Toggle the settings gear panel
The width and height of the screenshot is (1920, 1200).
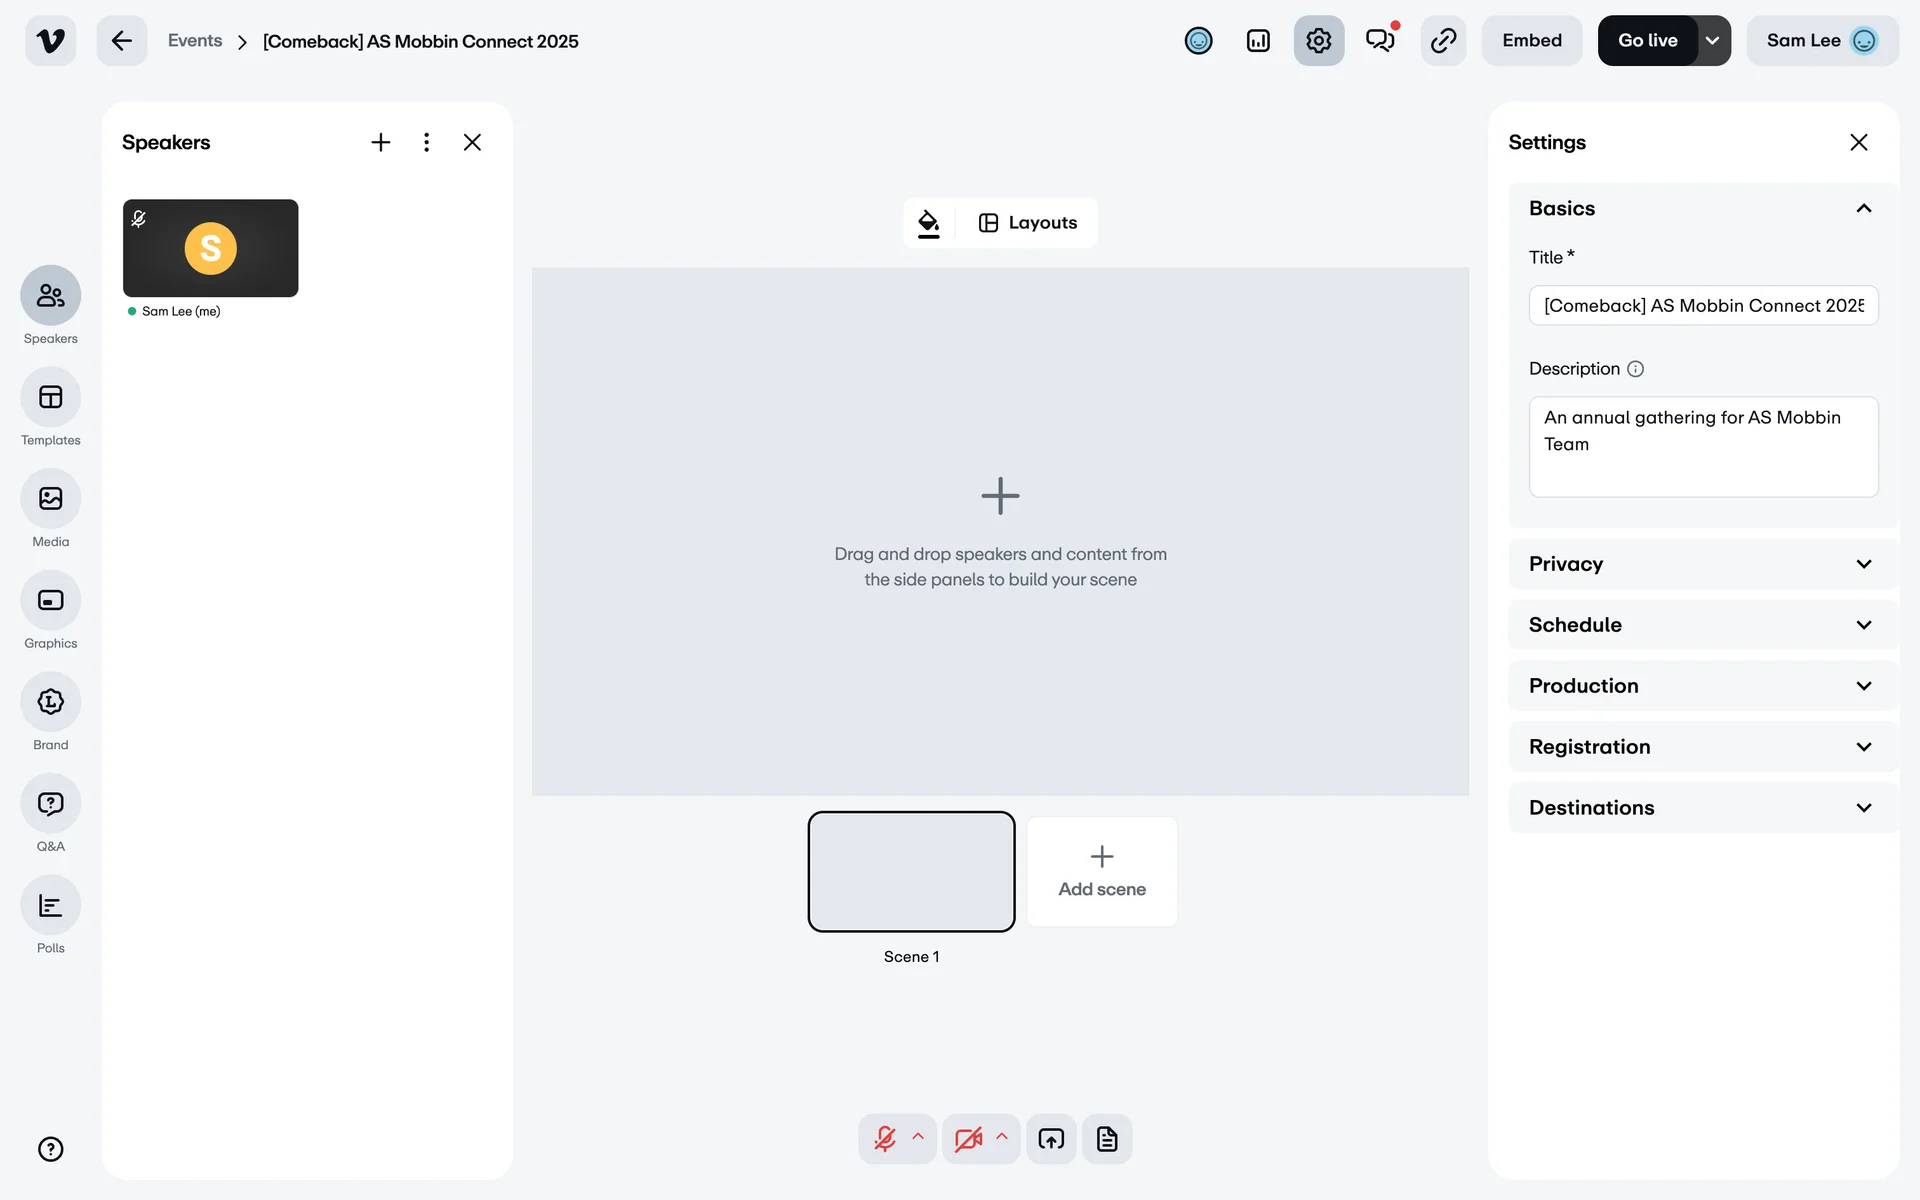[1318, 41]
